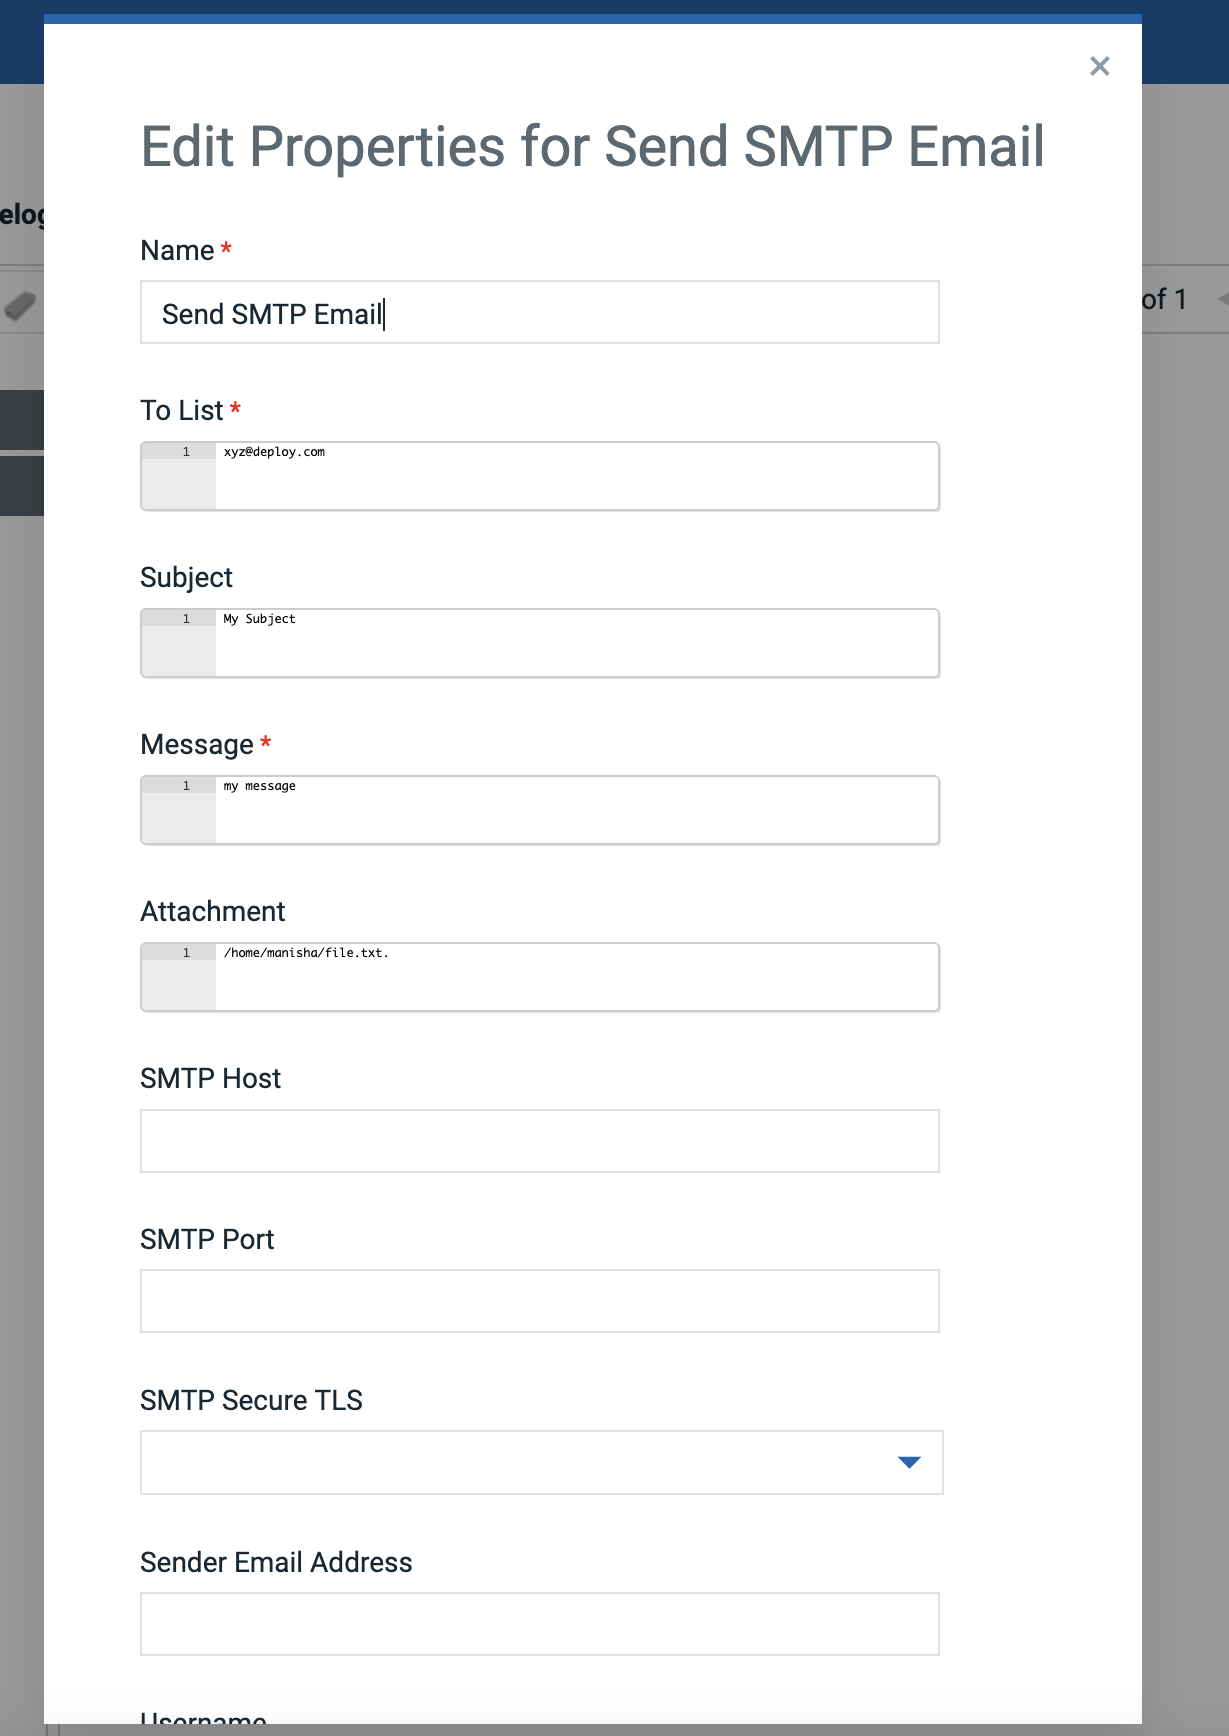Close the Edit Properties dialog

point(1099,66)
